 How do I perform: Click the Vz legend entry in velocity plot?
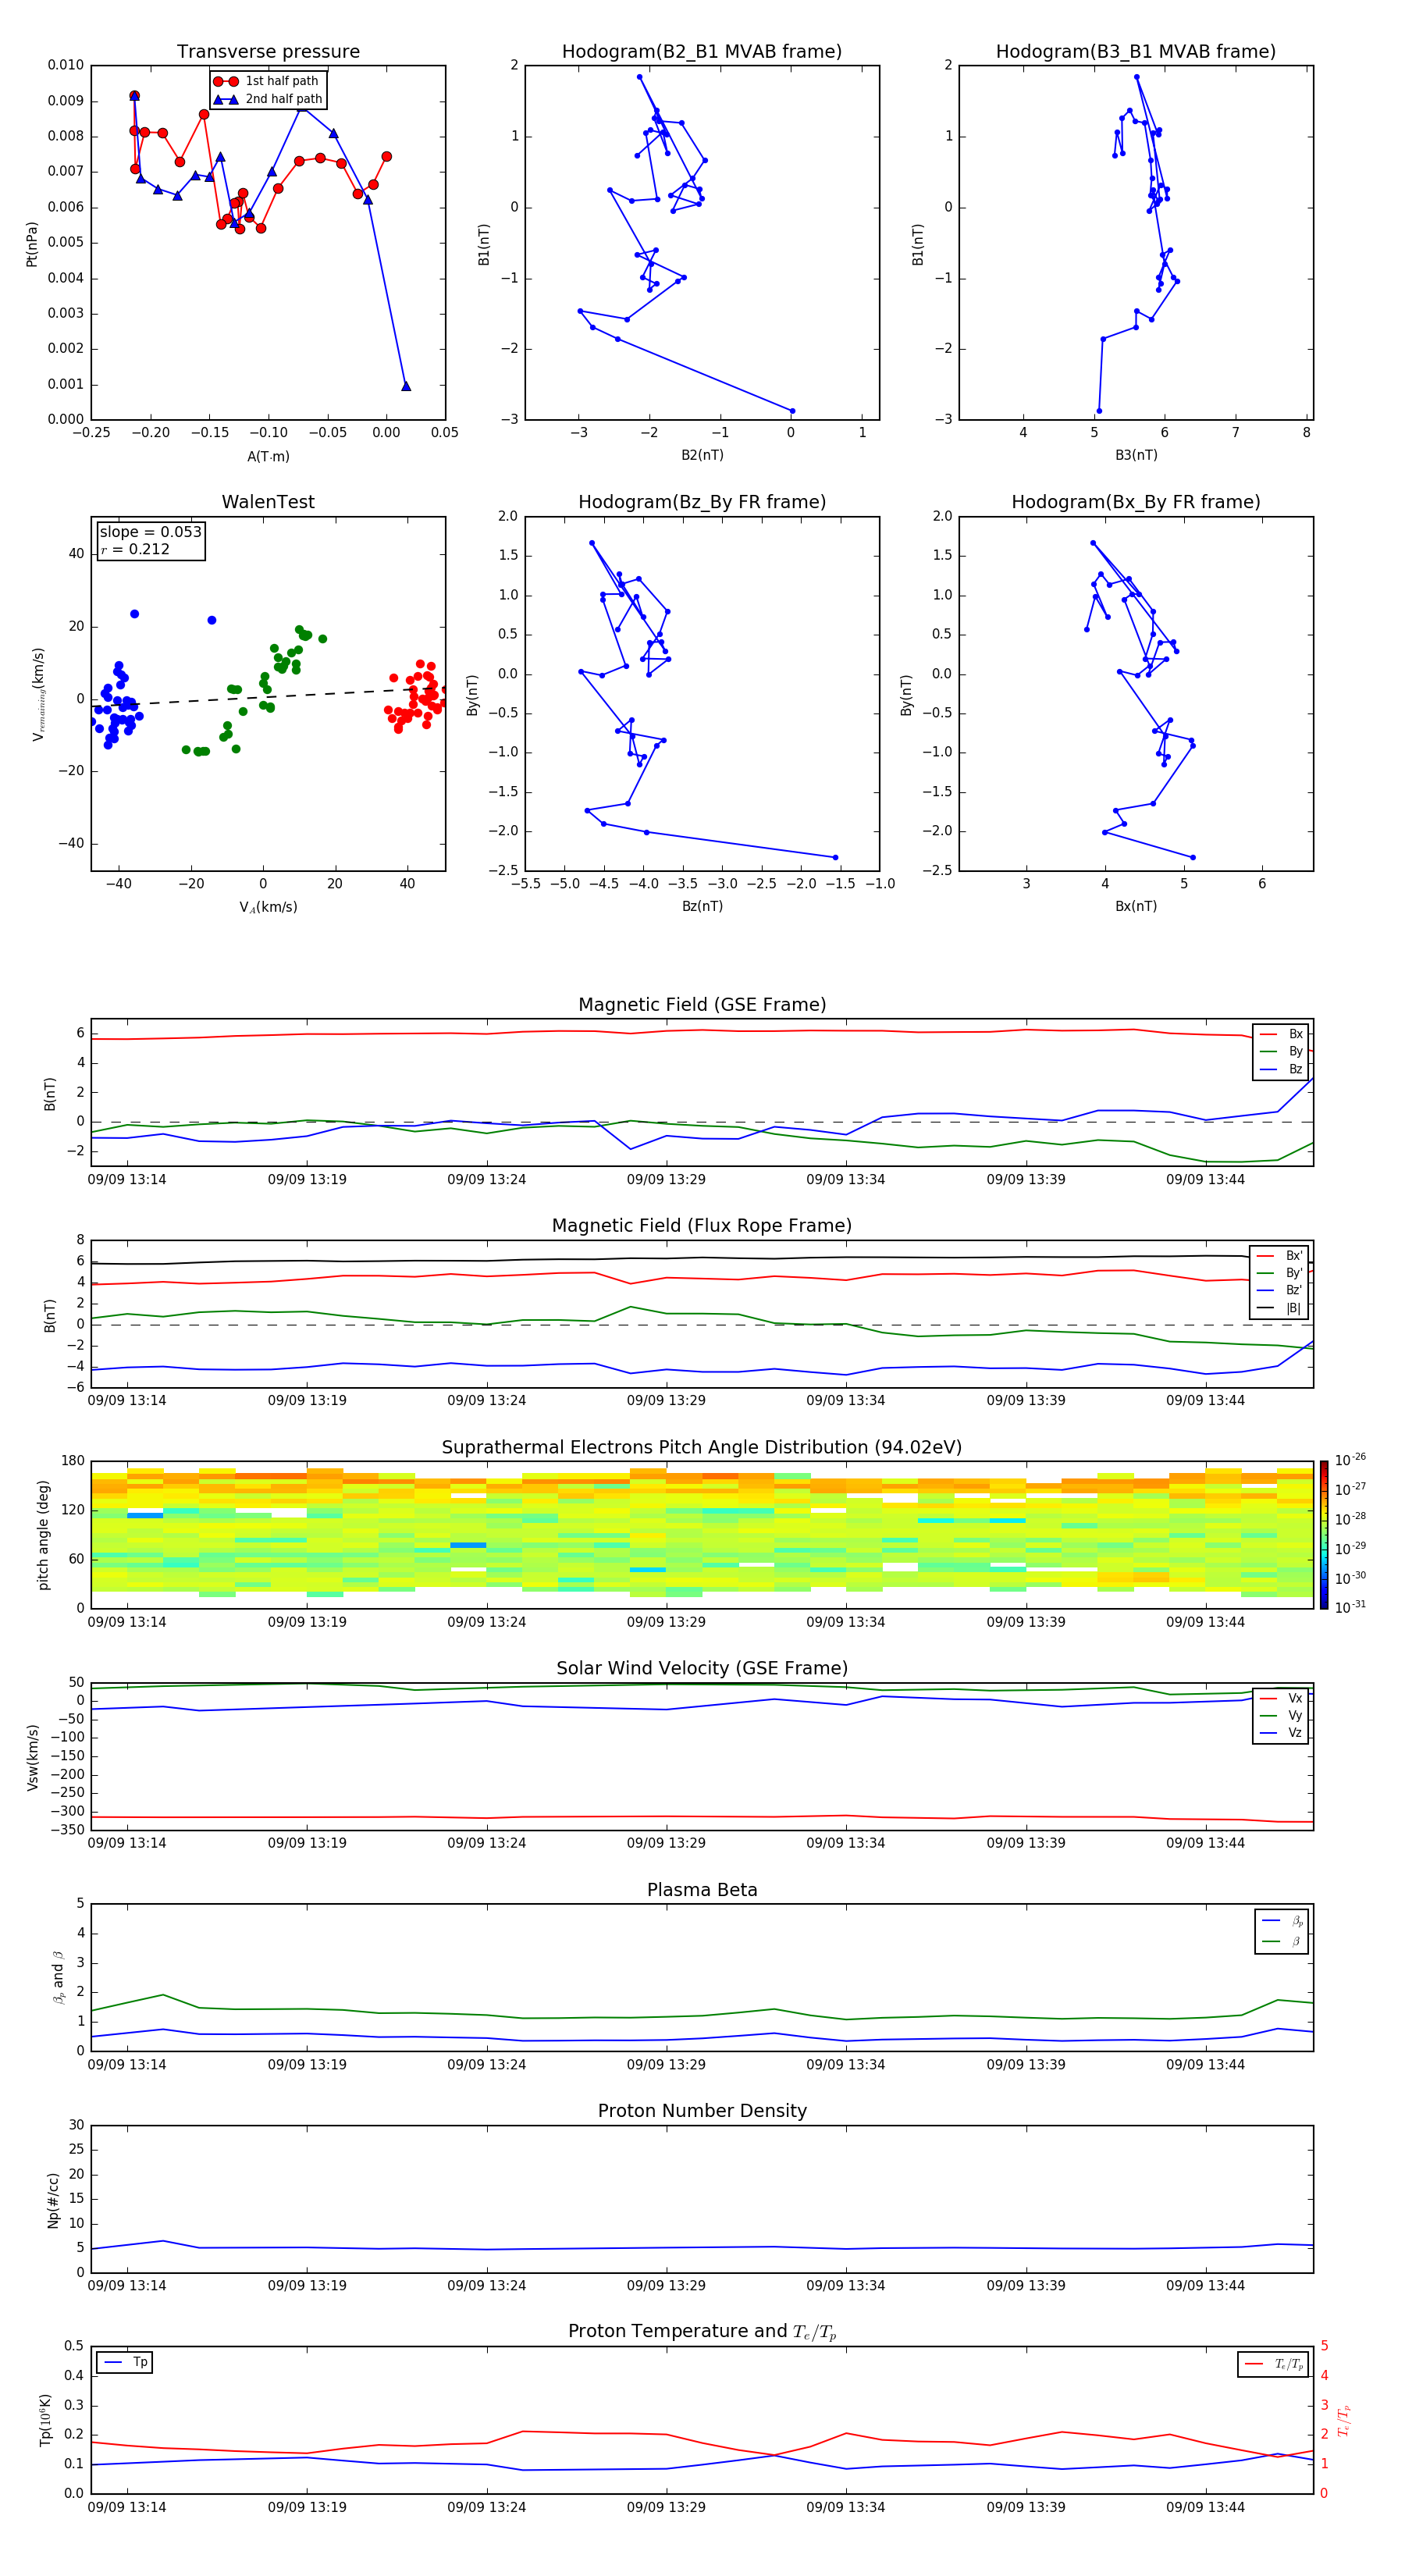(1282, 1733)
